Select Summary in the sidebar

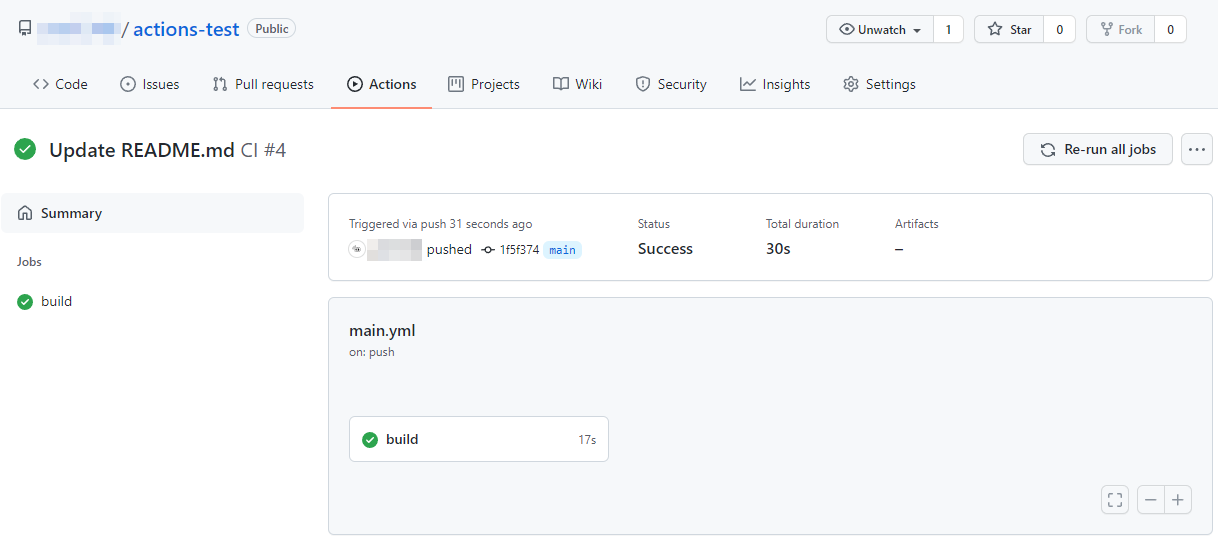(x=153, y=213)
